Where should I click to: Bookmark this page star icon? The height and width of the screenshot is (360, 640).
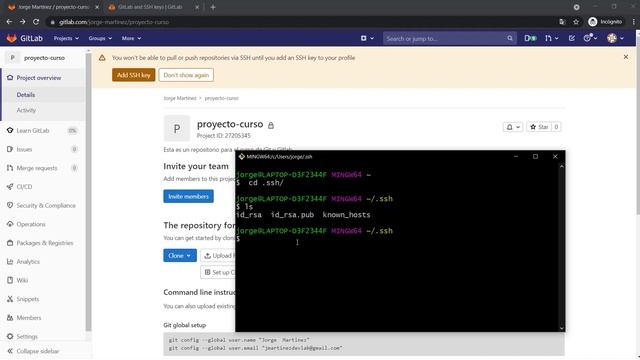[x=576, y=22]
